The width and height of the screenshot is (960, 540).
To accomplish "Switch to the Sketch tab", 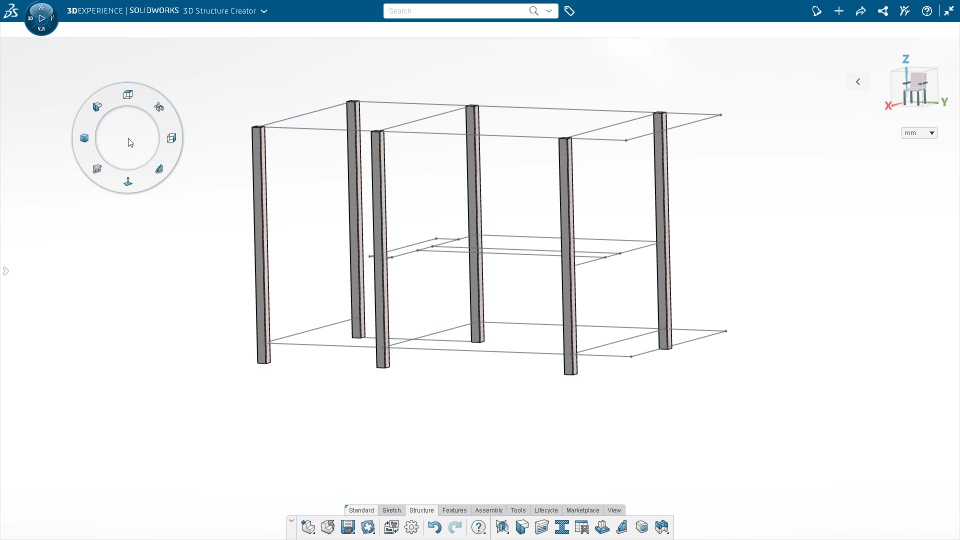I will click(x=392, y=510).
